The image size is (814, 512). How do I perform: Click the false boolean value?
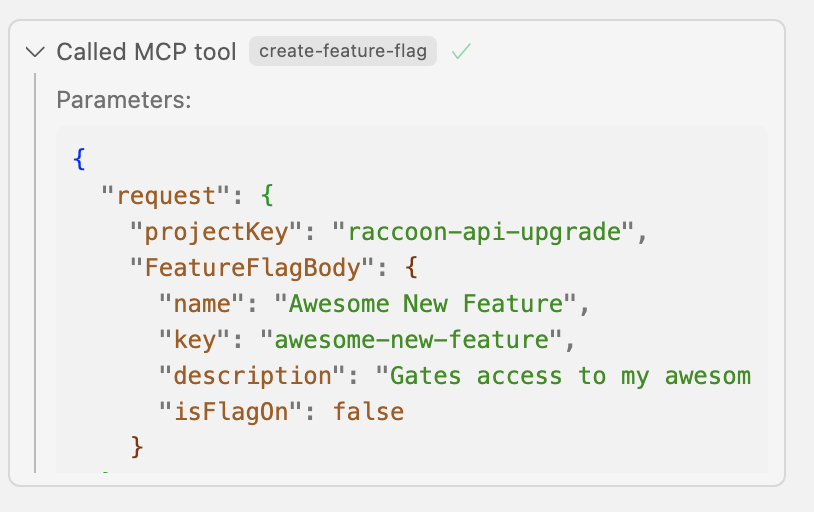point(369,410)
